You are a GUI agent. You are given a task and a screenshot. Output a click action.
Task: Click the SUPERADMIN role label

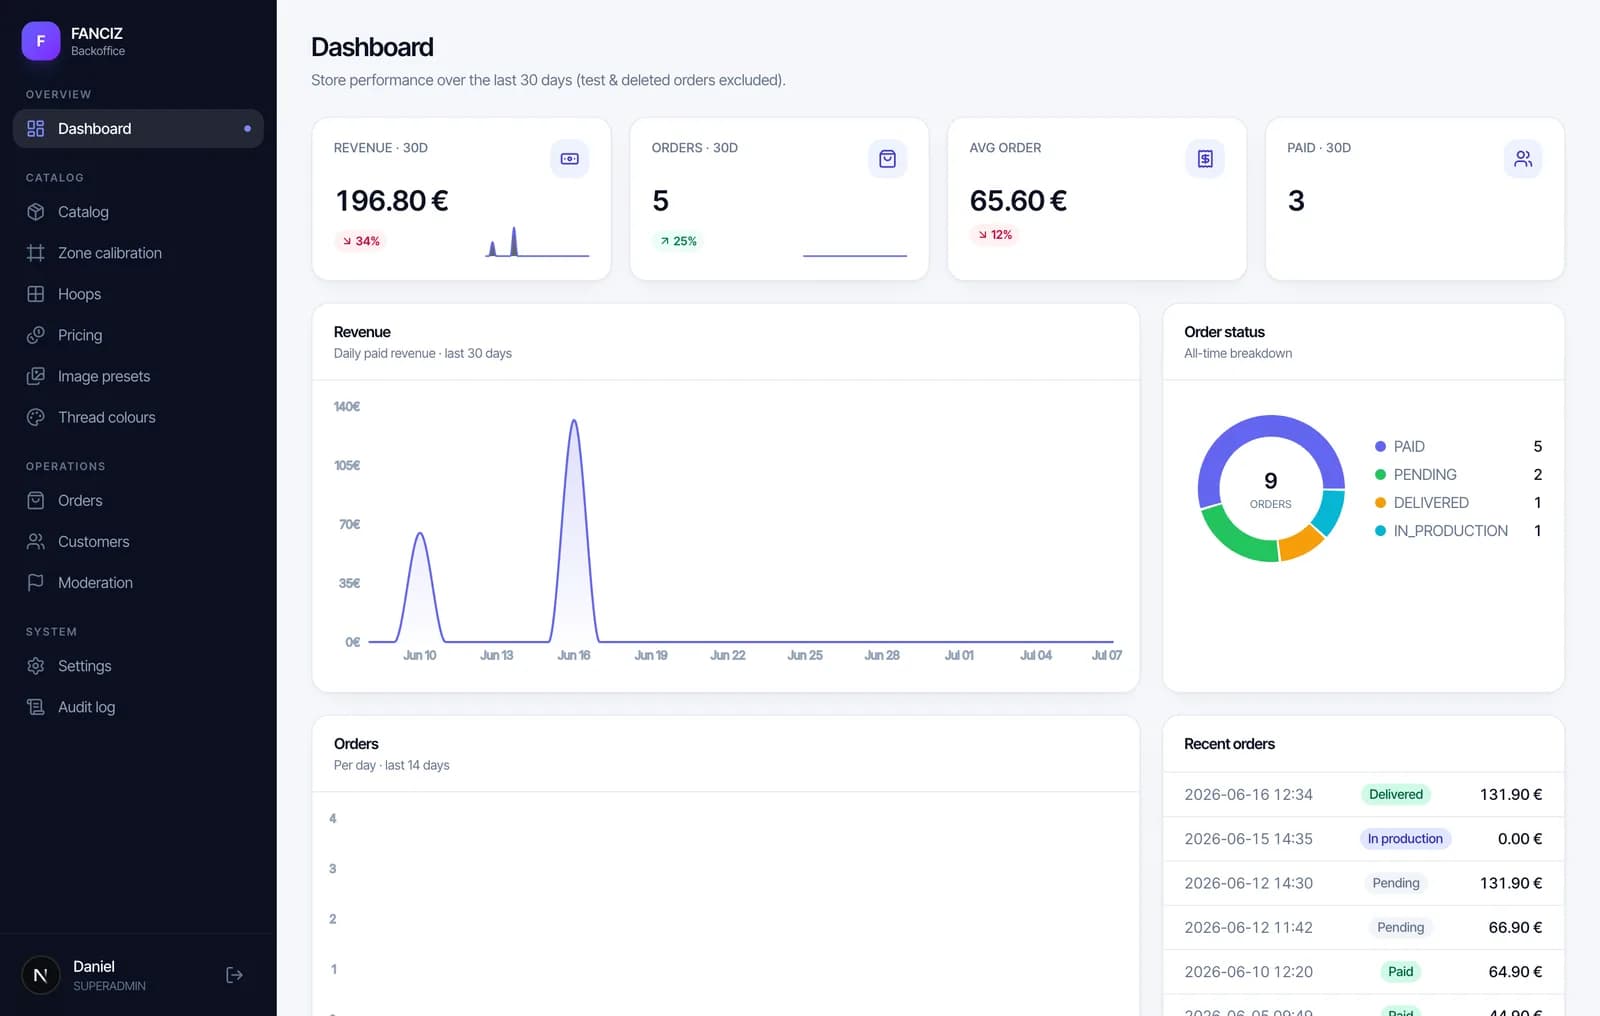point(109,986)
